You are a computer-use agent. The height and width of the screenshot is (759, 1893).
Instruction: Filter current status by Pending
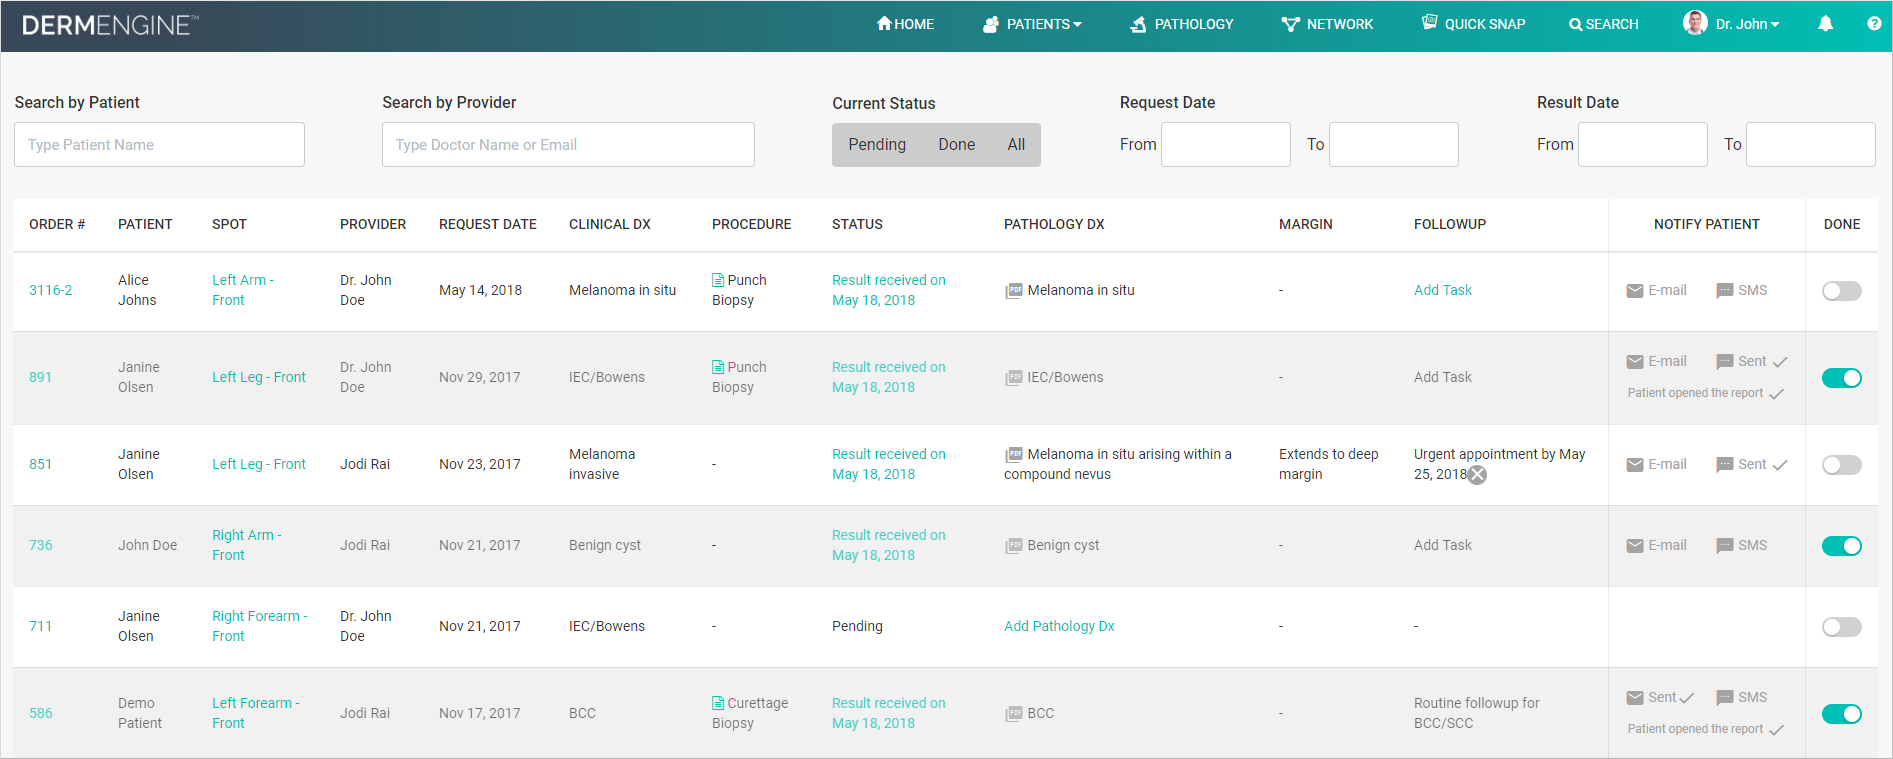(x=877, y=145)
